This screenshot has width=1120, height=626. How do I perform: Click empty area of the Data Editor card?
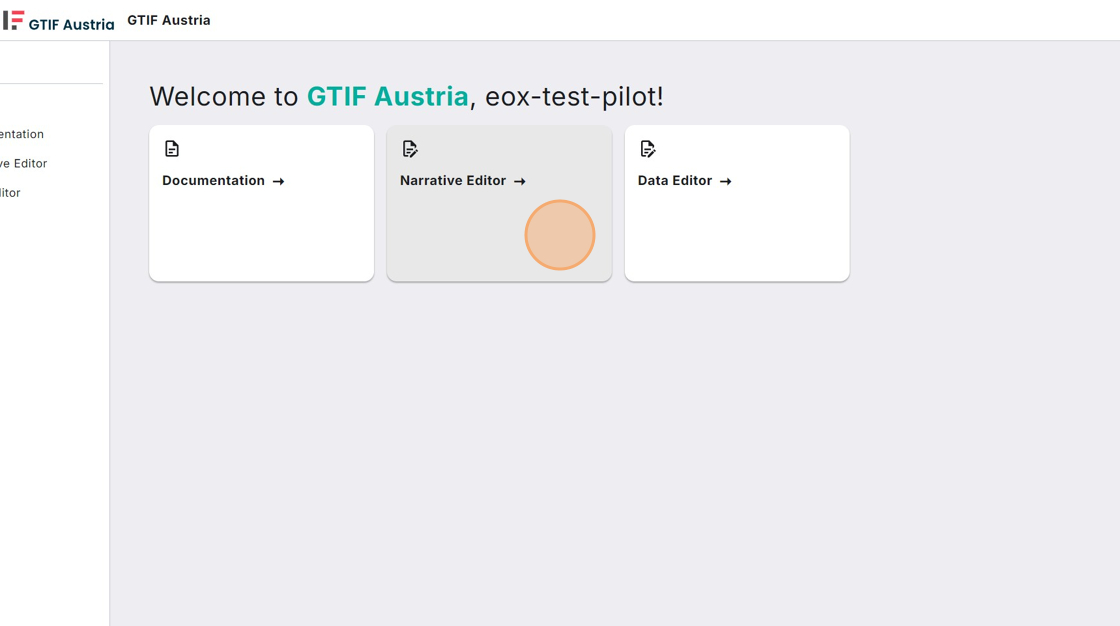coord(737,240)
